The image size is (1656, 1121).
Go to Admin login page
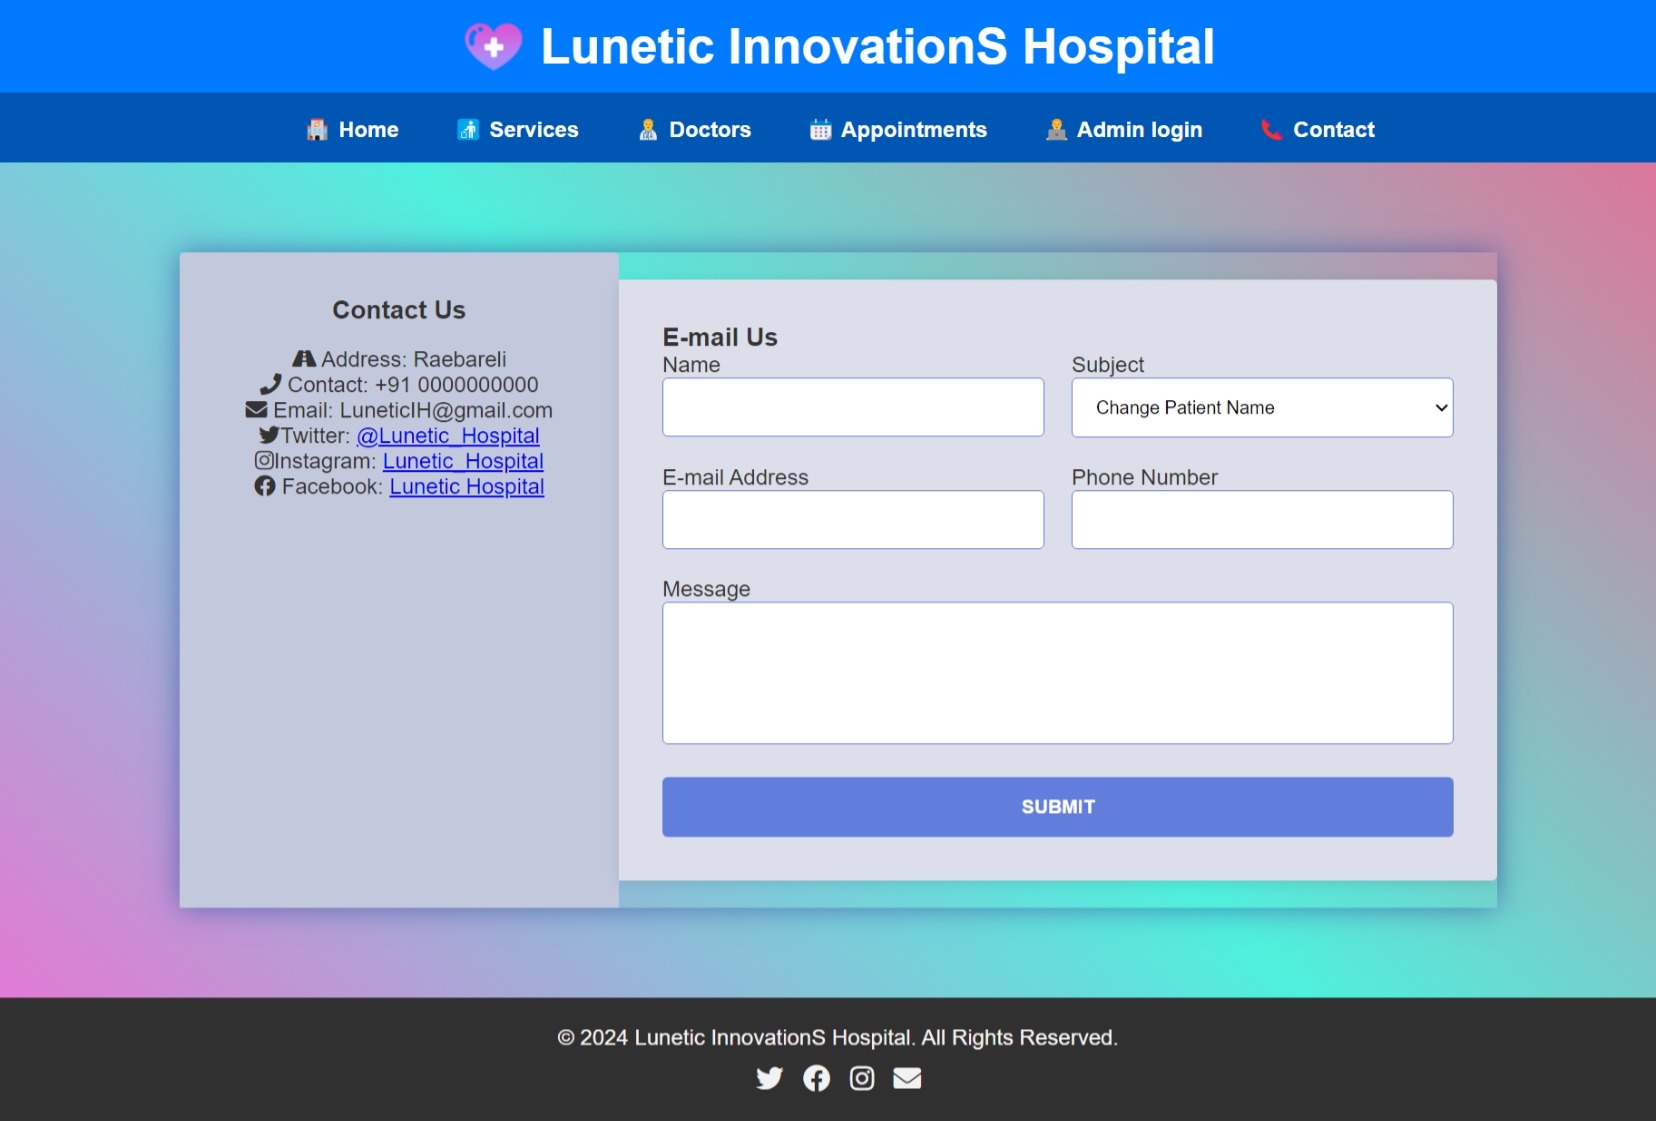pyautogui.click(x=1124, y=130)
